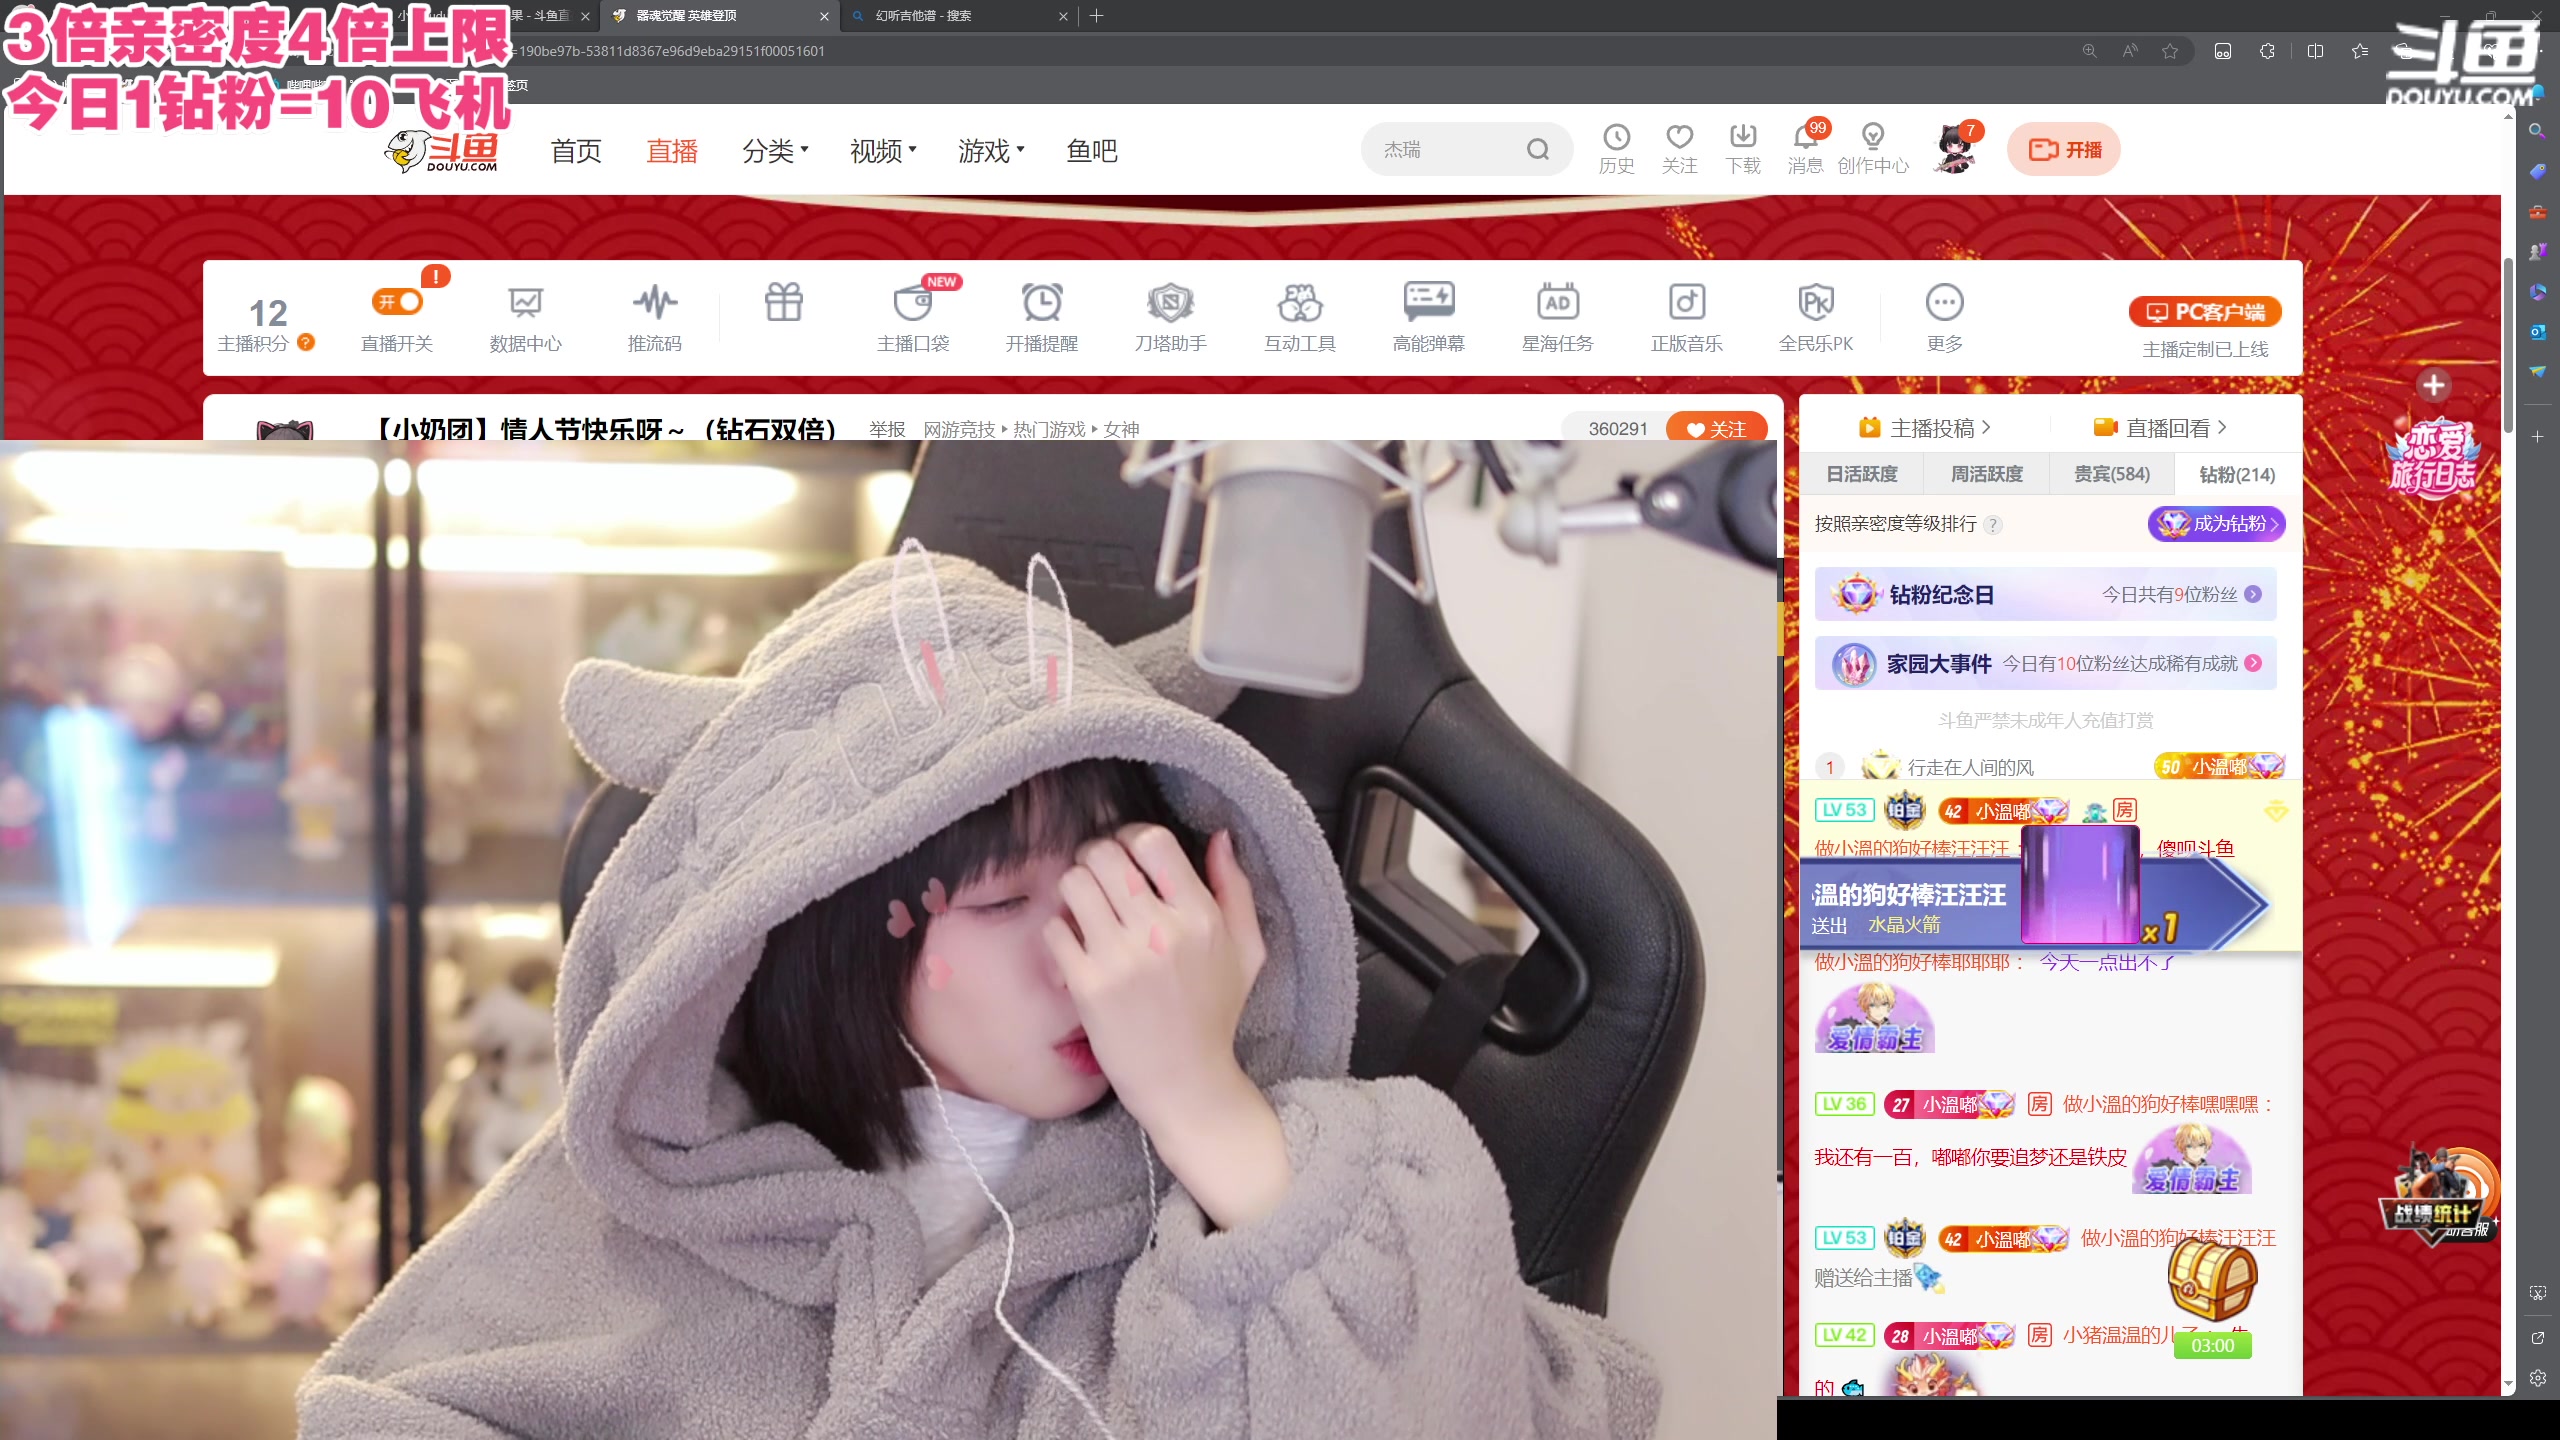Expand the 视频 dropdown menu
Screen dimensions: 2560x1440
point(883,151)
